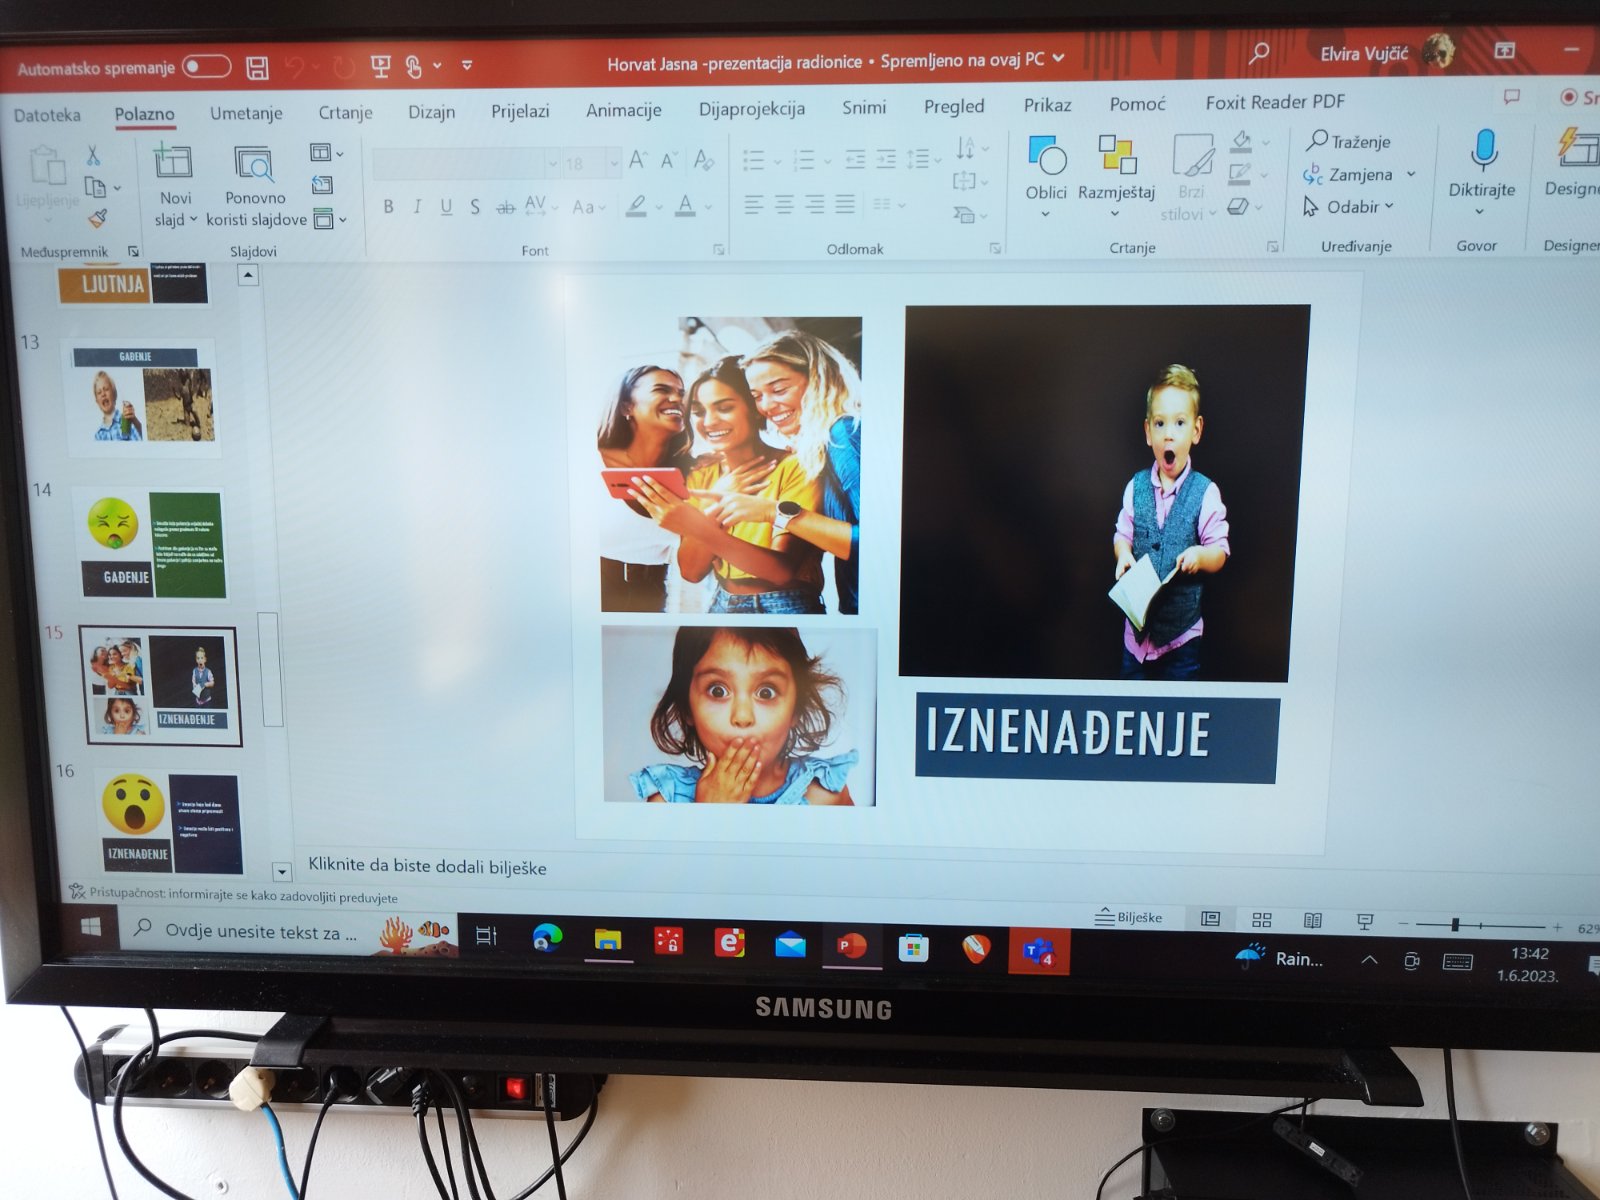This screenshot has width=1600, height=1200.
Task: Click the Text Direction icon
Action: pos(965,148)
